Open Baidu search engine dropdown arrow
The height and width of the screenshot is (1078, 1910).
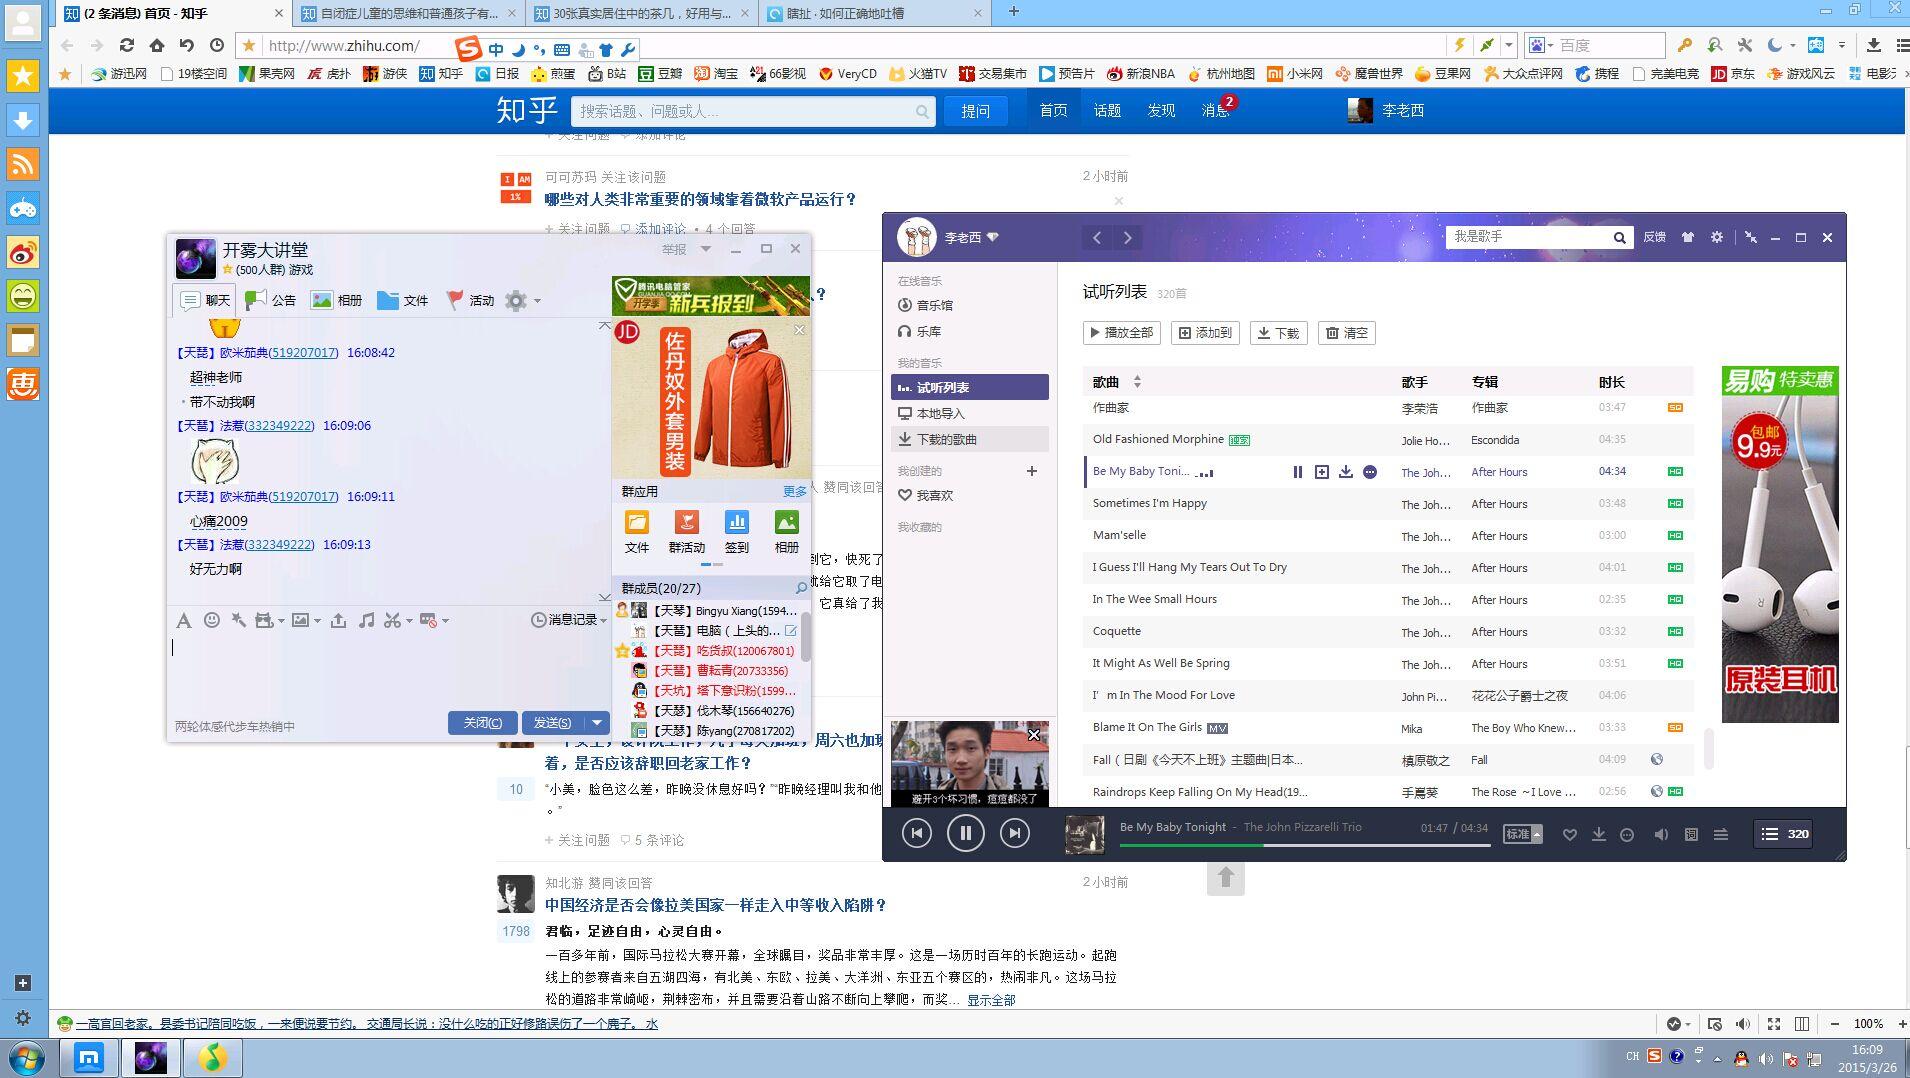click(x=1550, y=45)
